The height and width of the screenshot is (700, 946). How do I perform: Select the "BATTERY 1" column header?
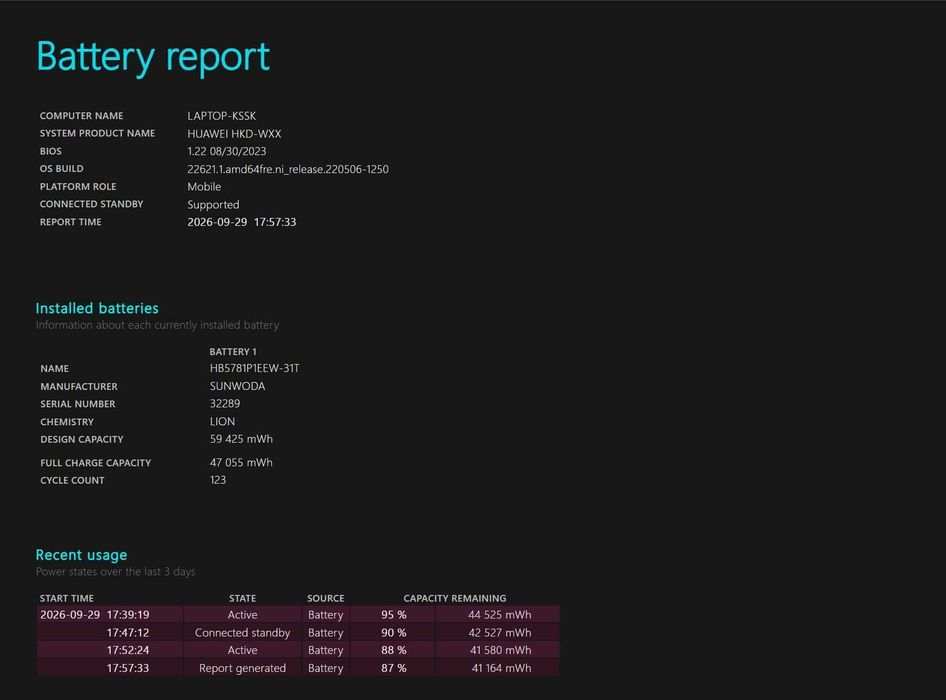[233, 352]
